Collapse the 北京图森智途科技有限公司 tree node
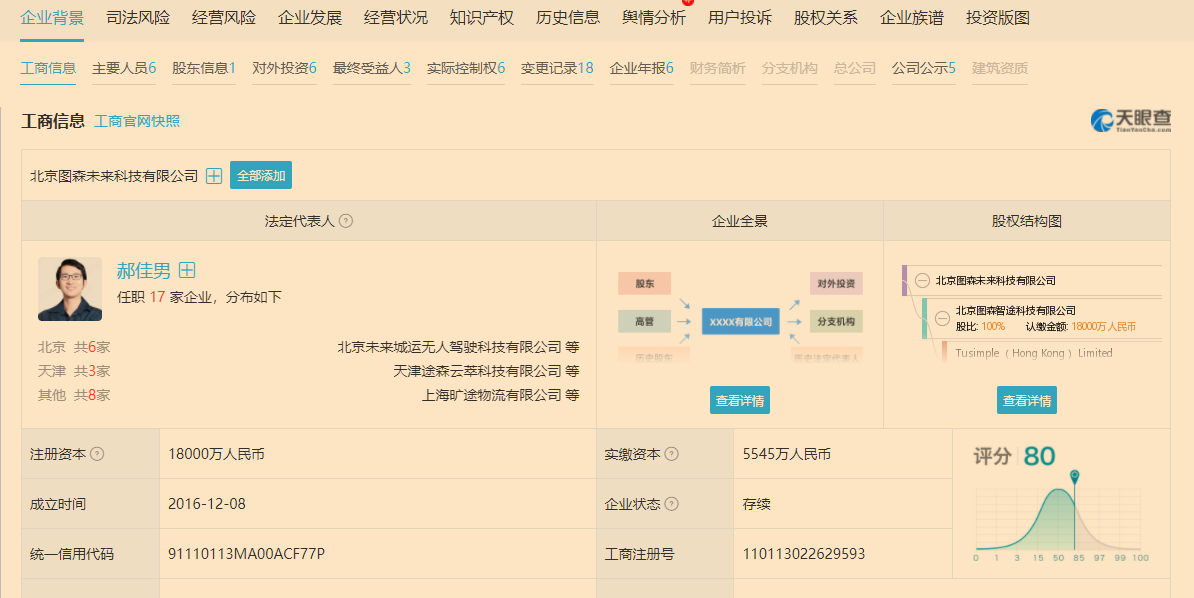This screenshot has width=1194, height=598. (x=942, y=319)
